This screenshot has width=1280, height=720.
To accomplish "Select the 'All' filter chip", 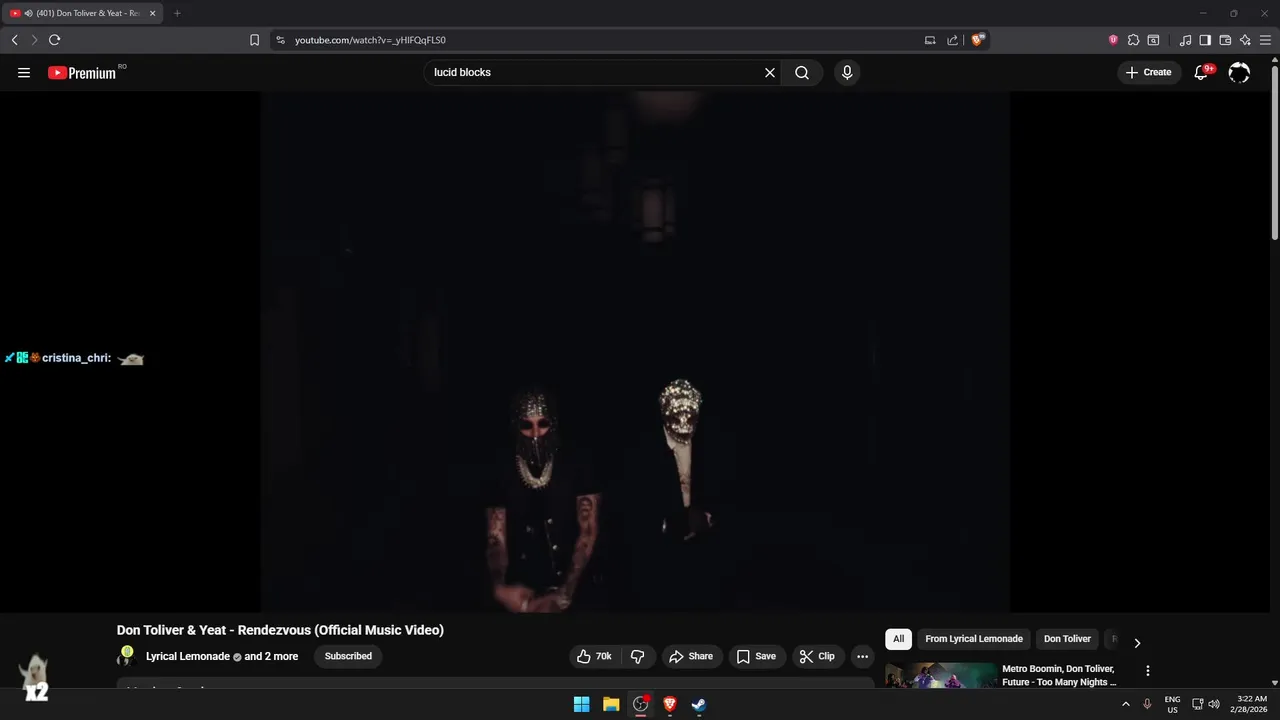I will coord(898,639).
